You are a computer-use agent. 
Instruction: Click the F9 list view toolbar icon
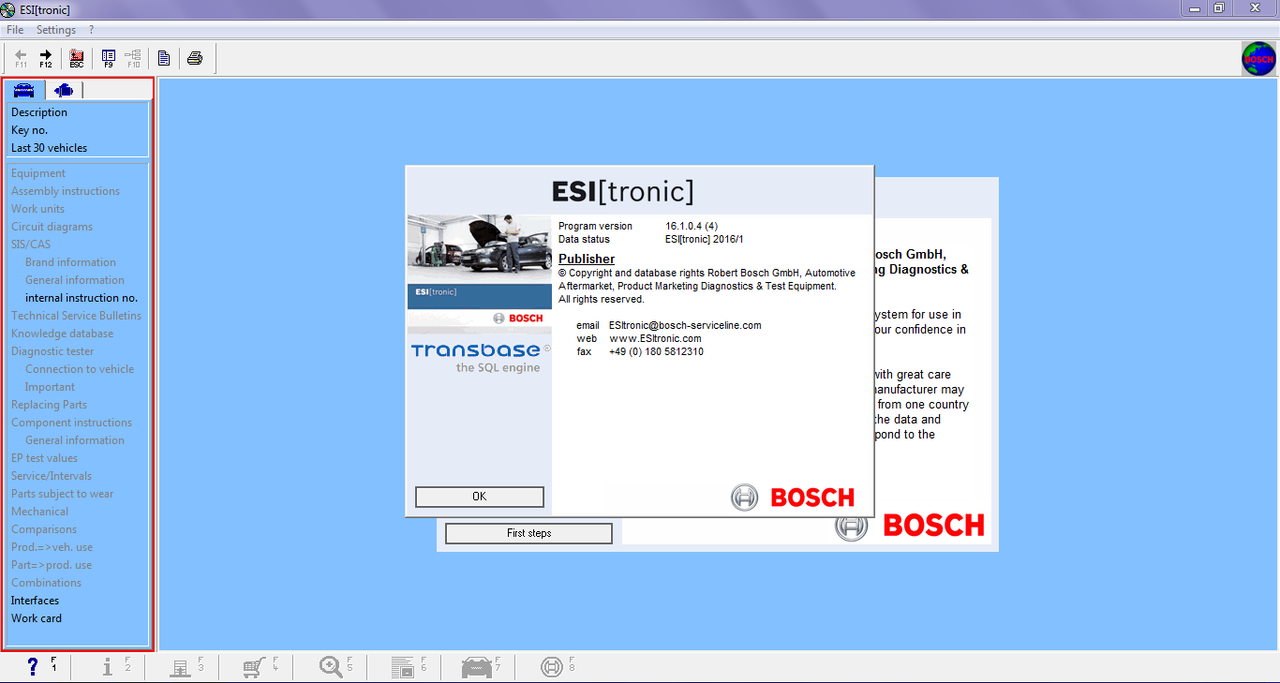tap(109, 58)
